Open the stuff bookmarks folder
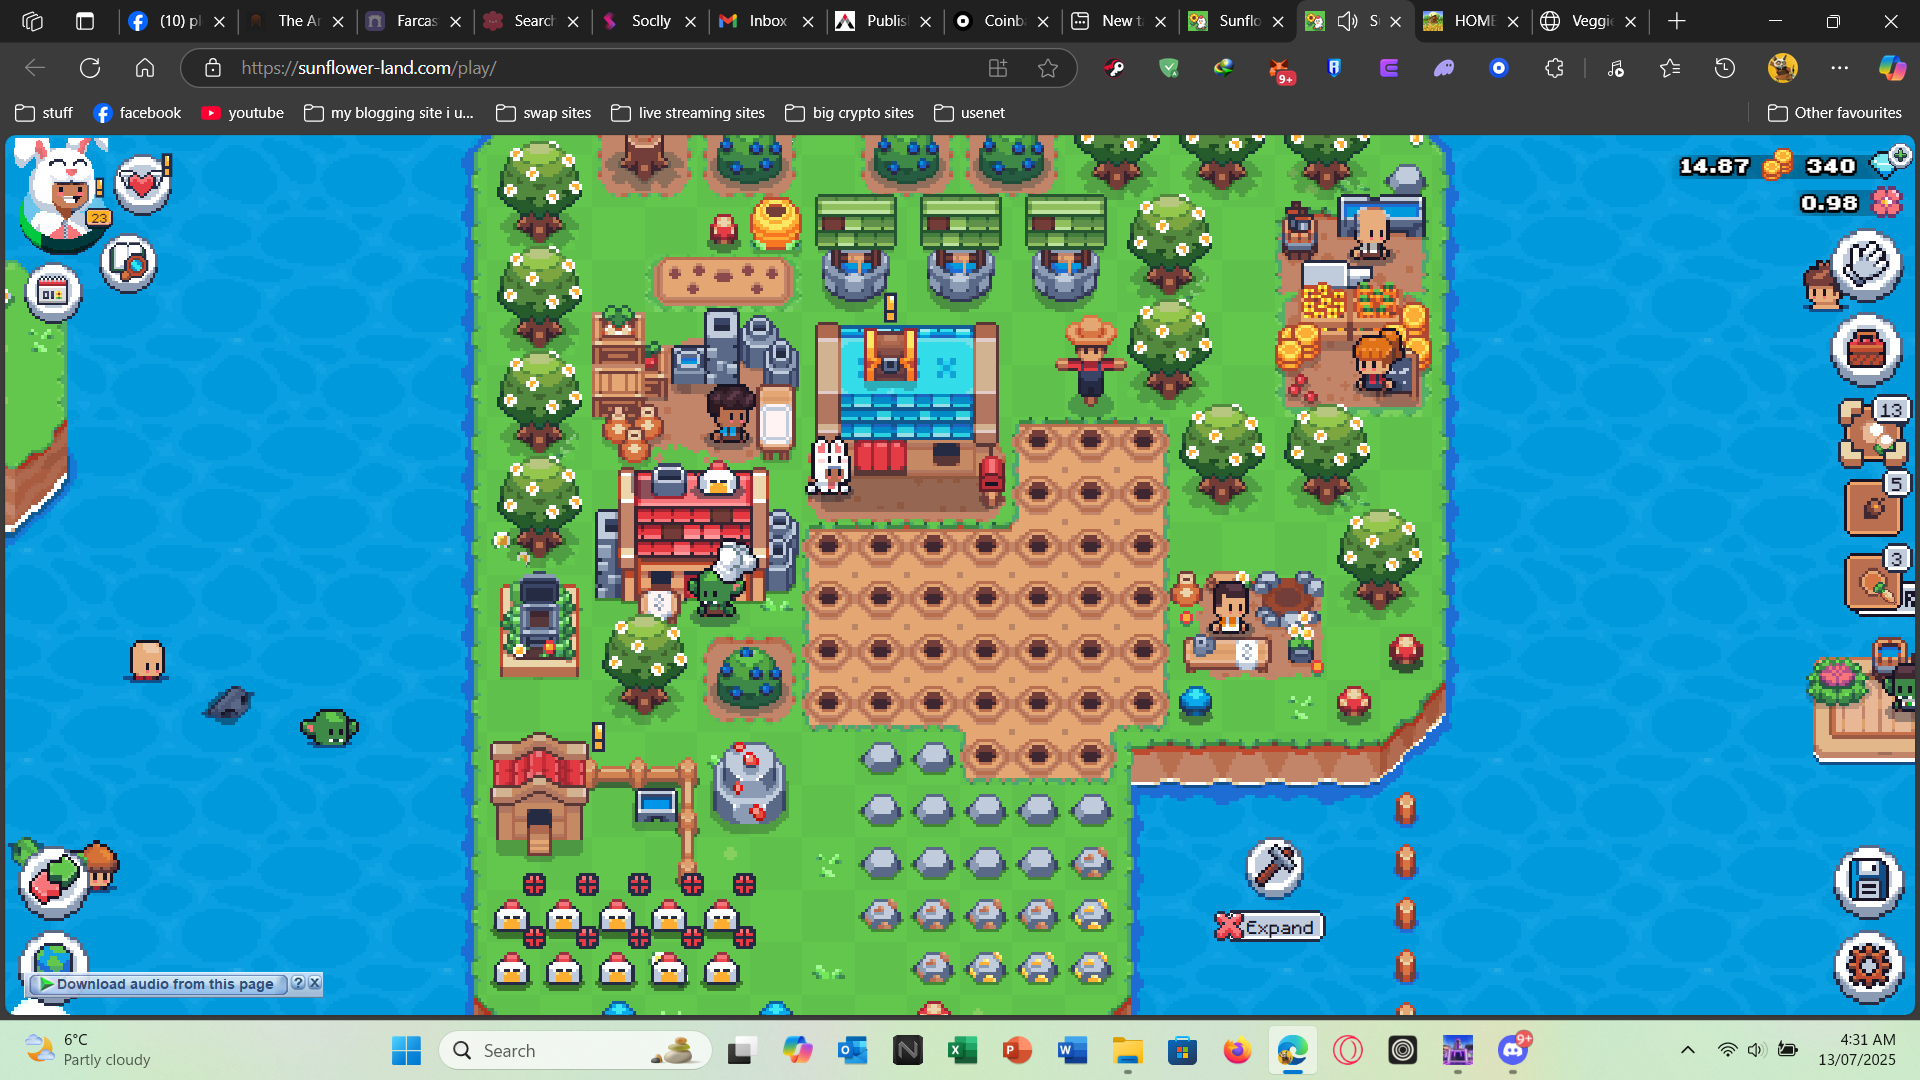 (45, 113)
